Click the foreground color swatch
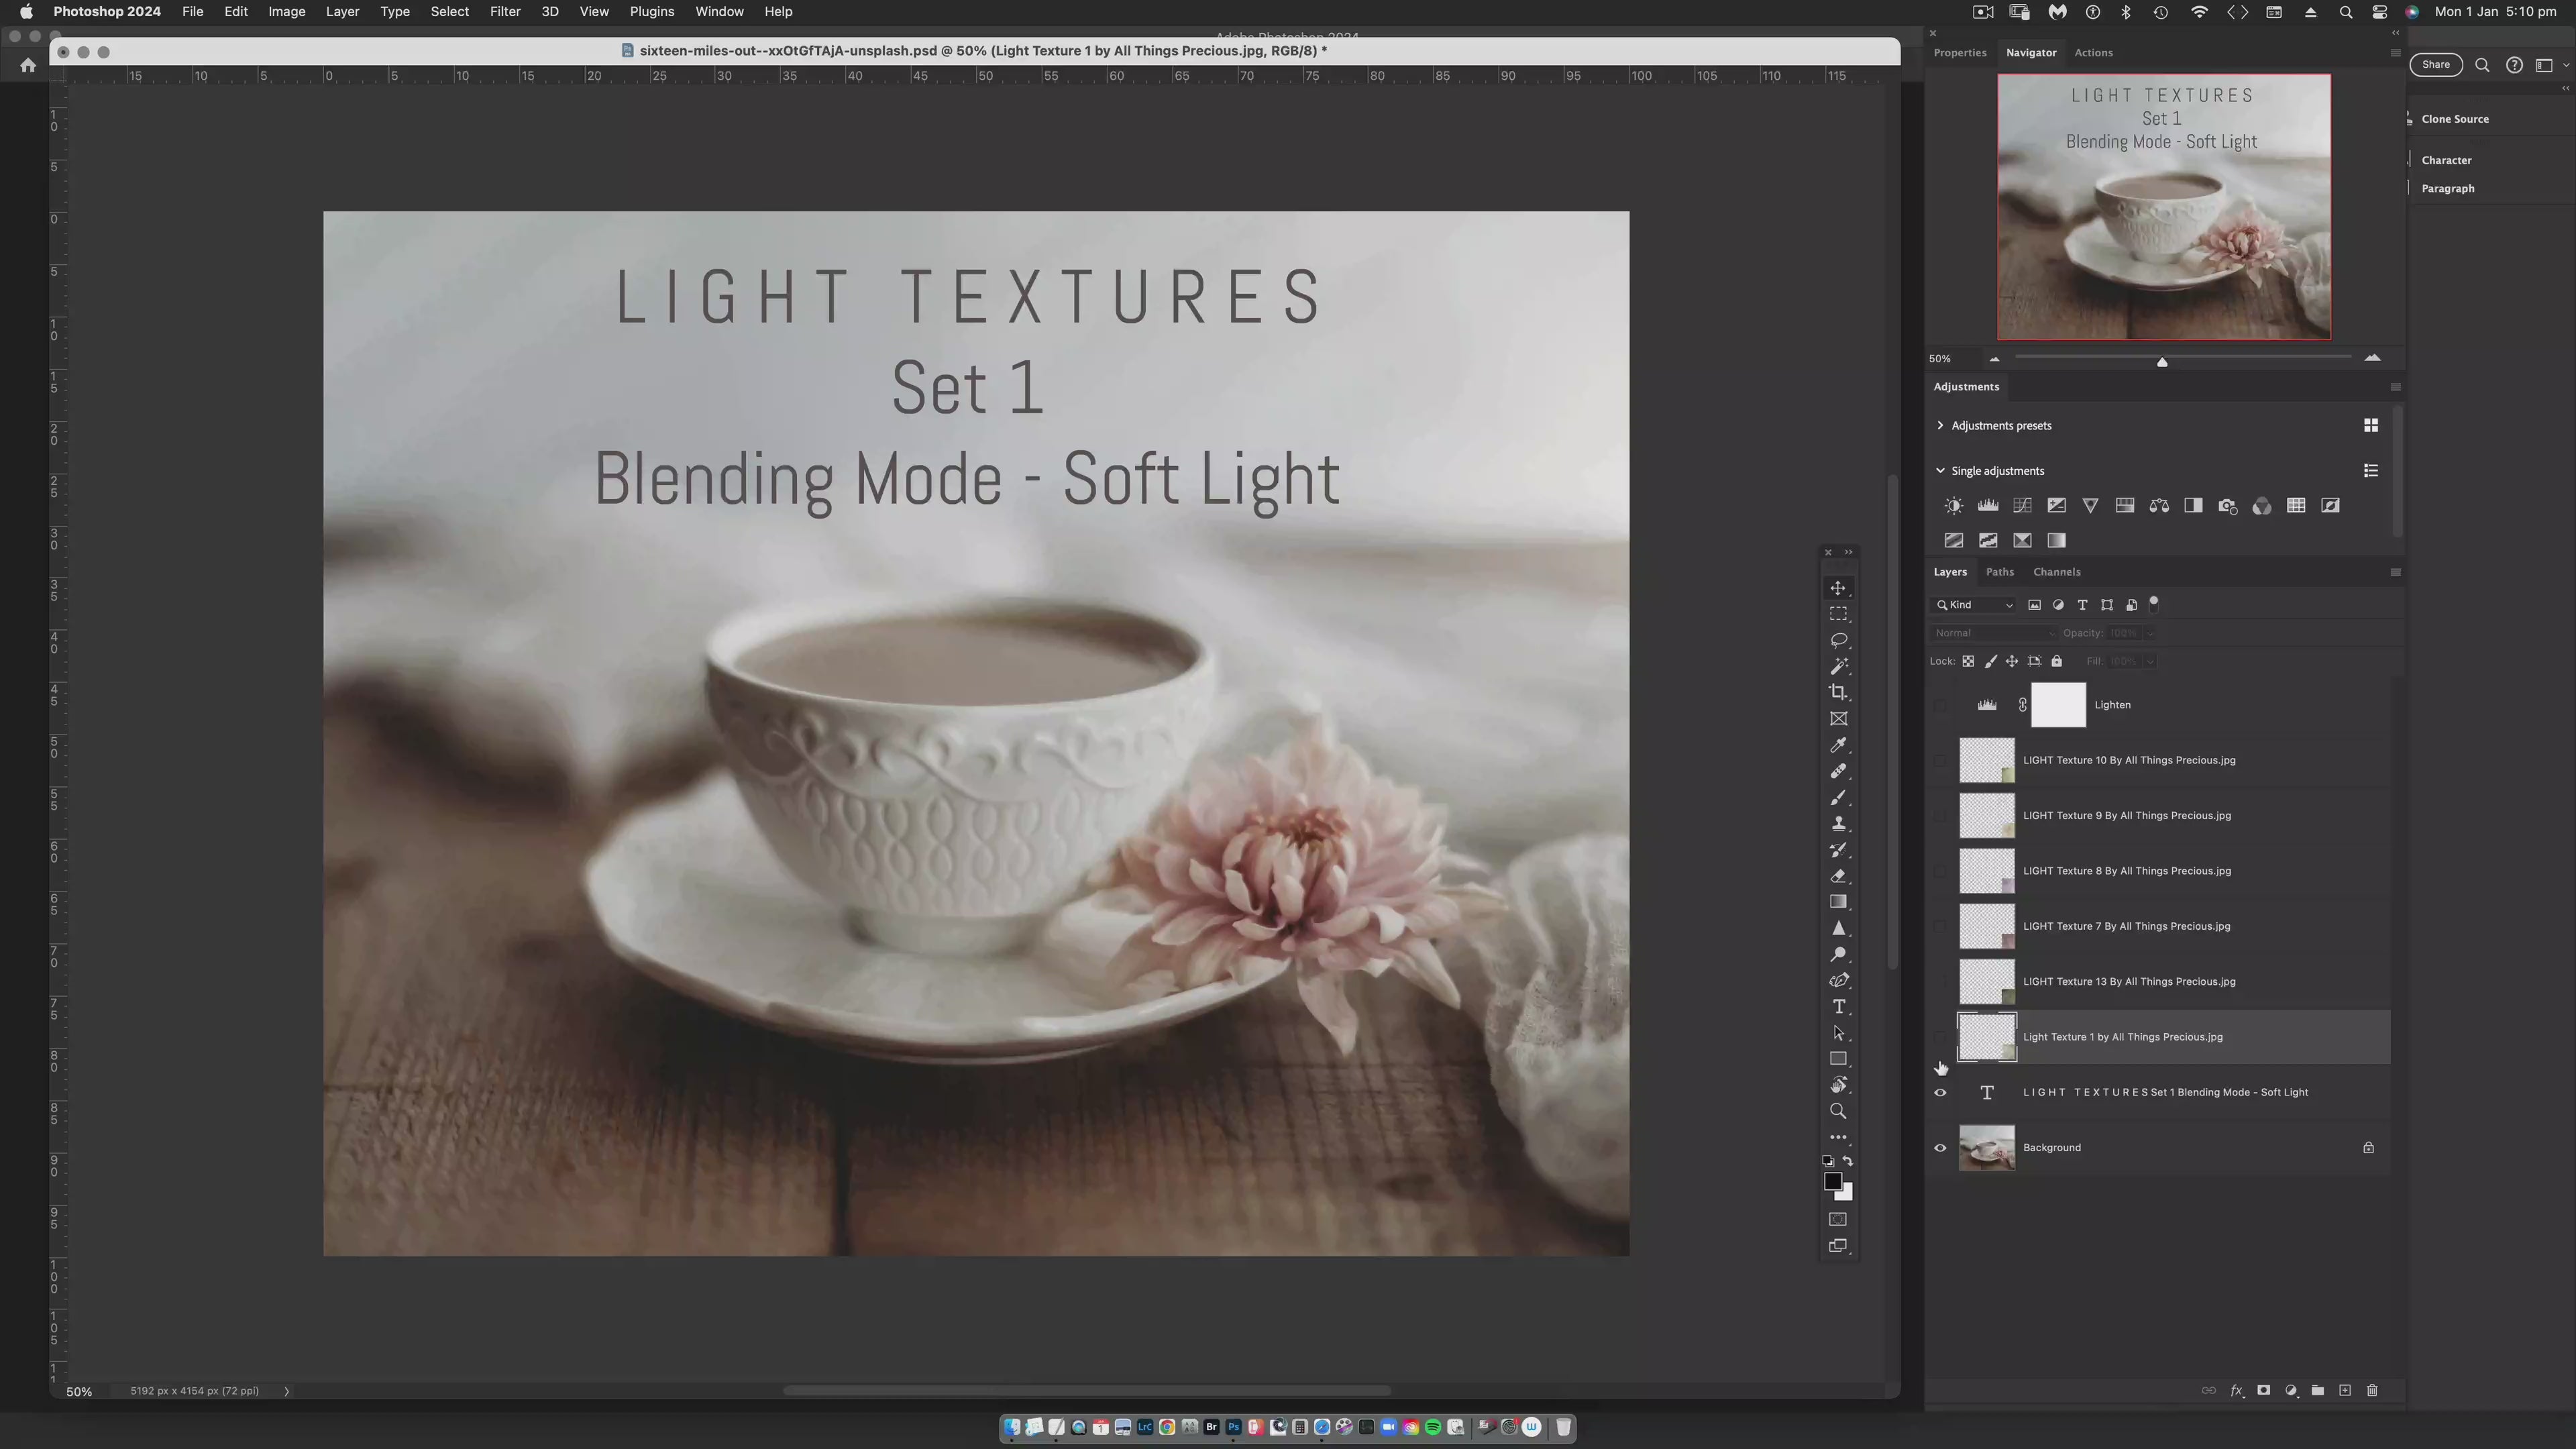 [1832, 1182]
